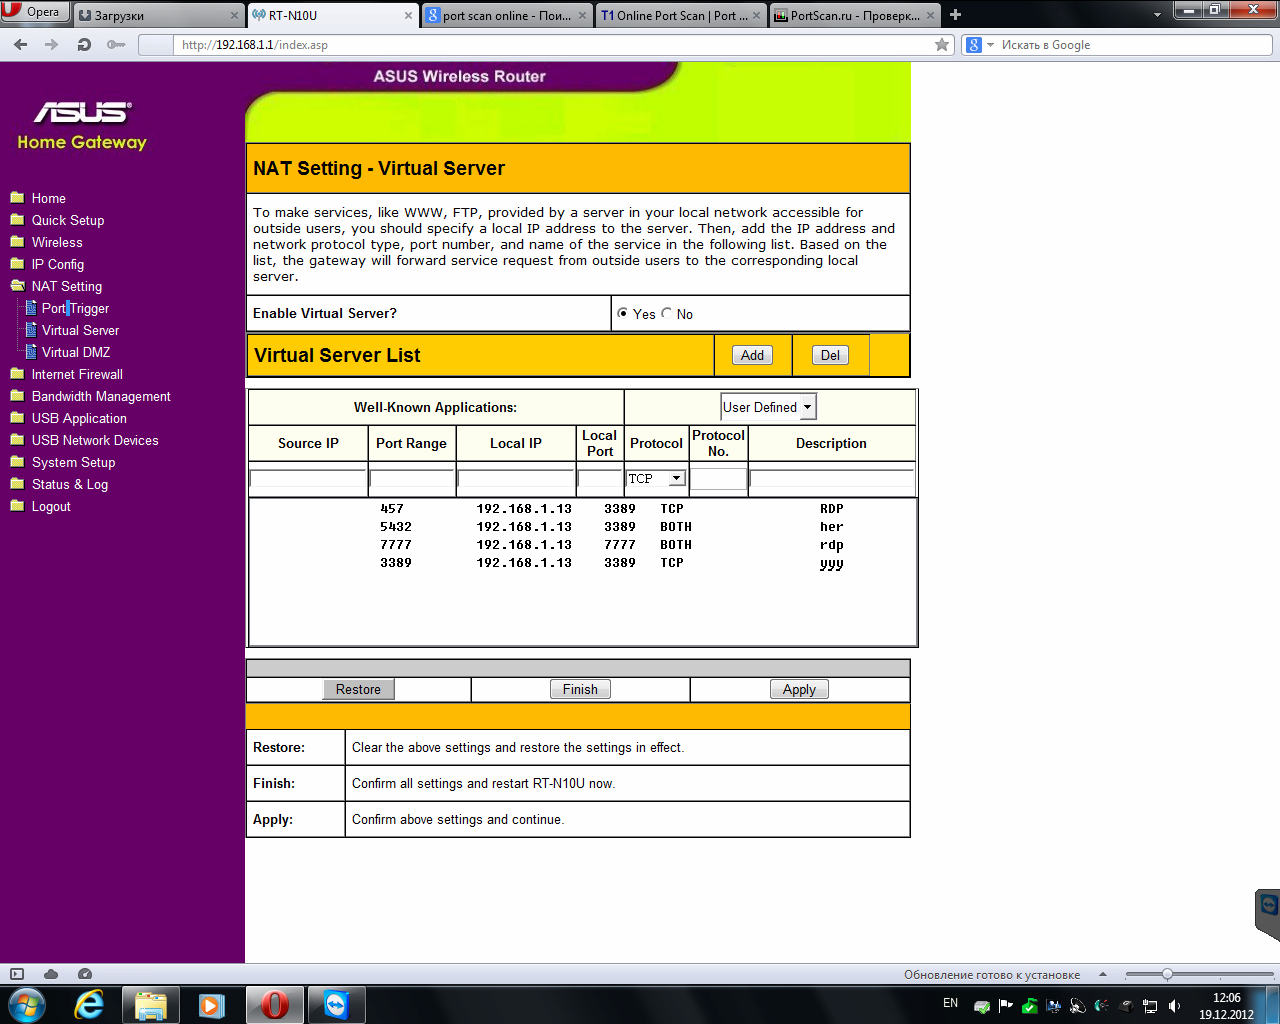Open TeamViewer from the taskbar
This screenshot has width=1280, height=1024.
point(336,1004)
